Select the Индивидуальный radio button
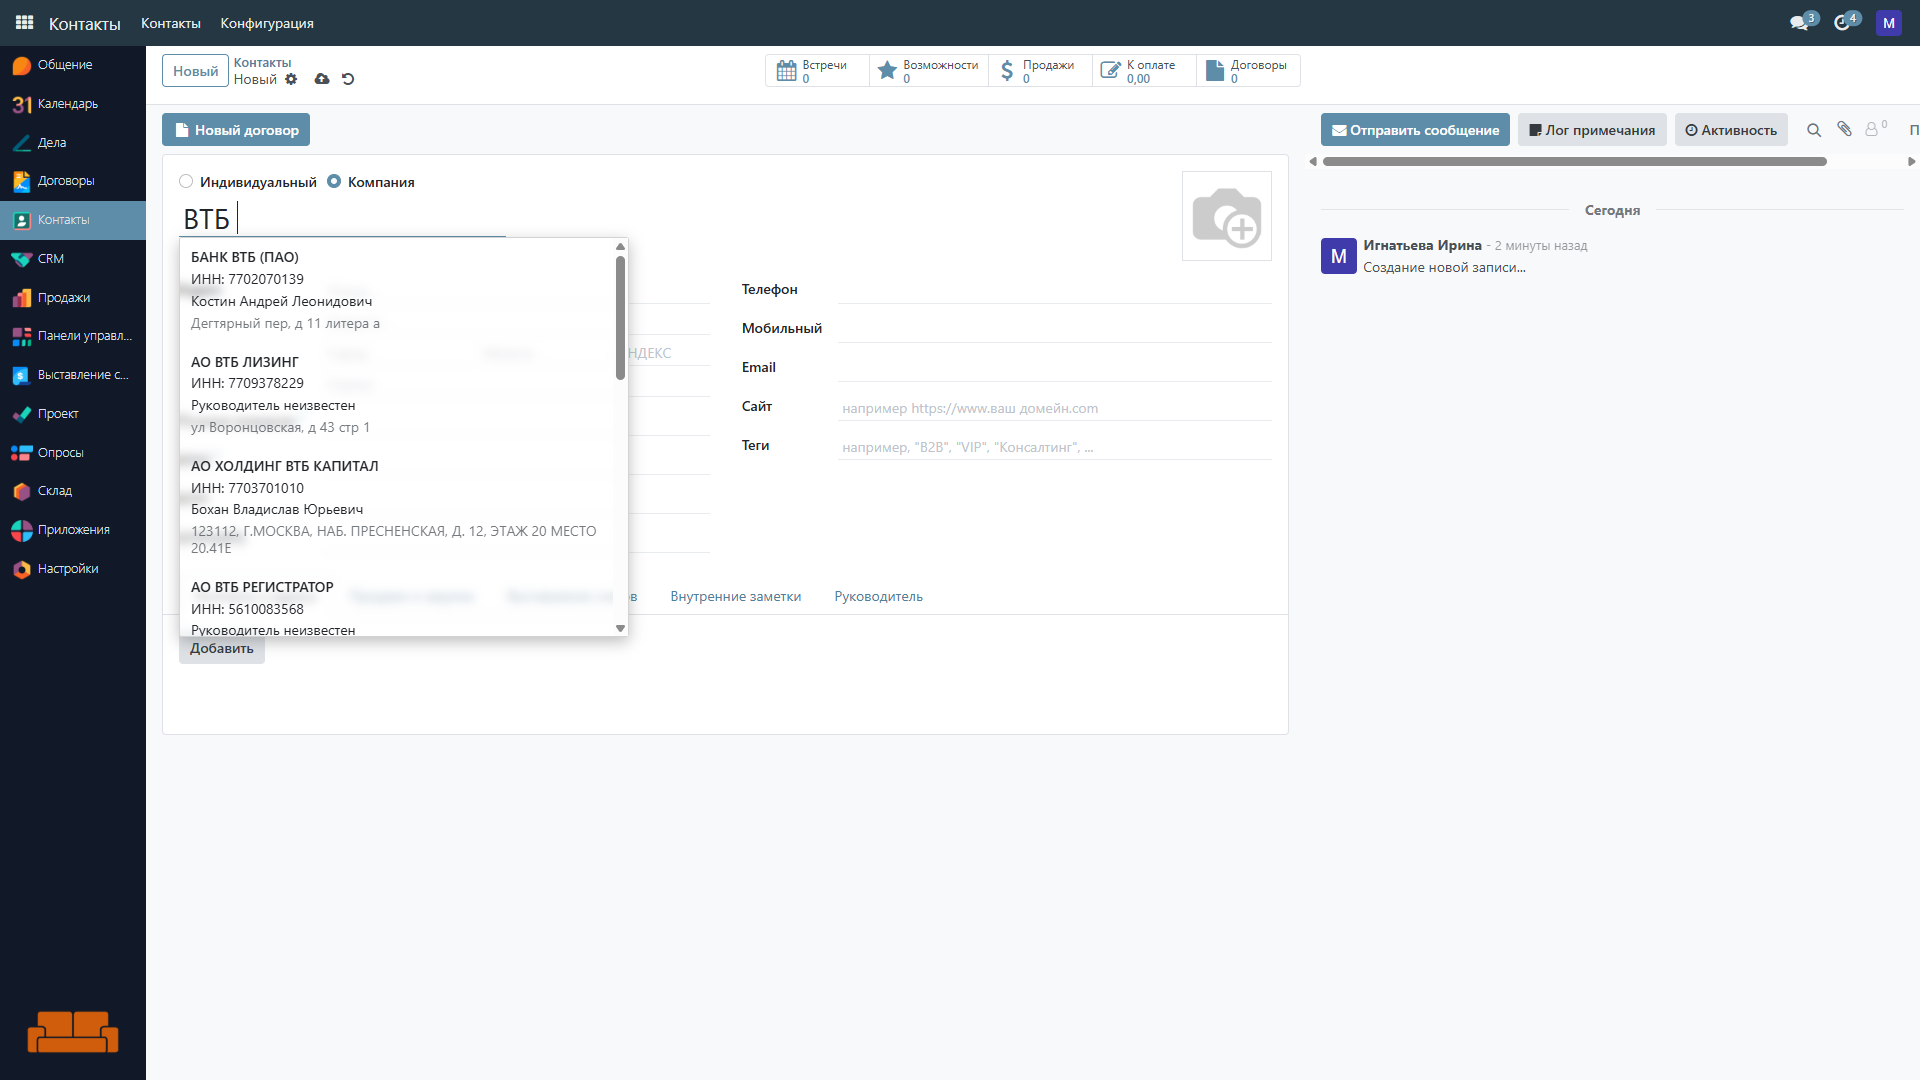This screenshot has width=1920, height=1080. pyautogui.click(x=186, y=182)
